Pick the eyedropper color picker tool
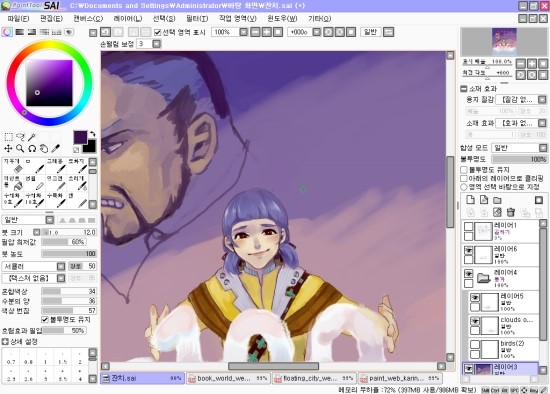Screen dimensions: 550x394 [x=55, y=148]
